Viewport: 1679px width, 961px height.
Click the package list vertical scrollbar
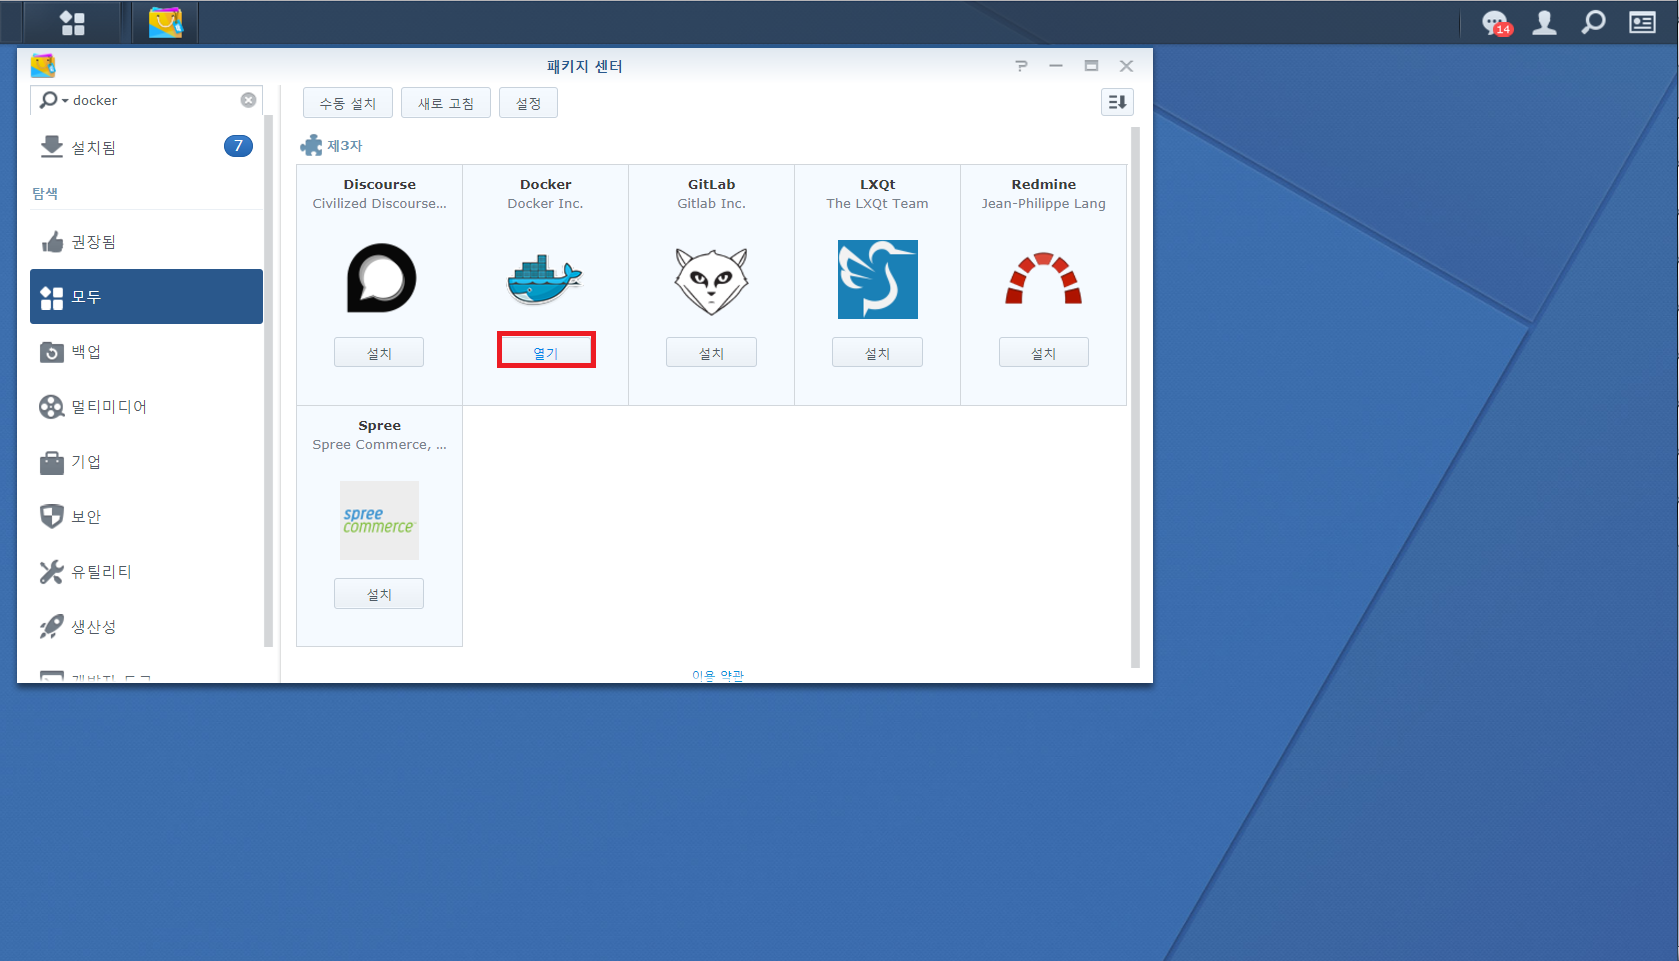[x=1135, y=396]
